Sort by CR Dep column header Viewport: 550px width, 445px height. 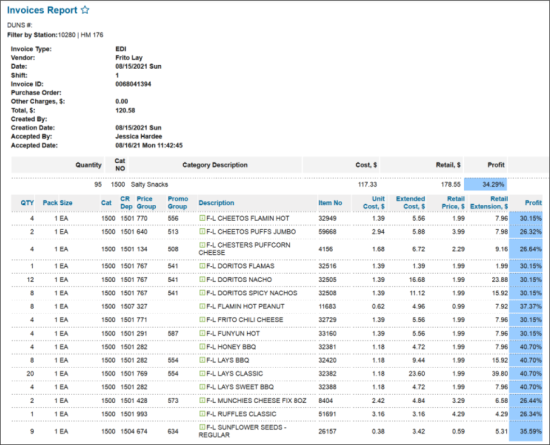click(x=126, y=203)
